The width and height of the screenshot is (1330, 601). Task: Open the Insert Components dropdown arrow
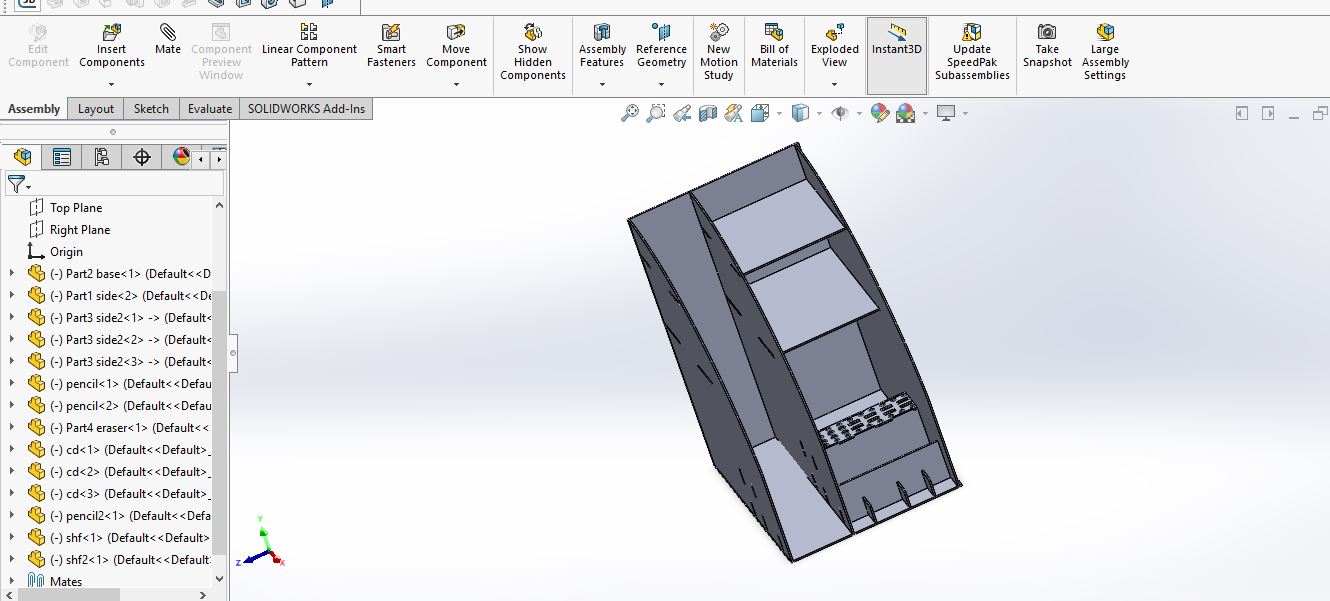112,85
